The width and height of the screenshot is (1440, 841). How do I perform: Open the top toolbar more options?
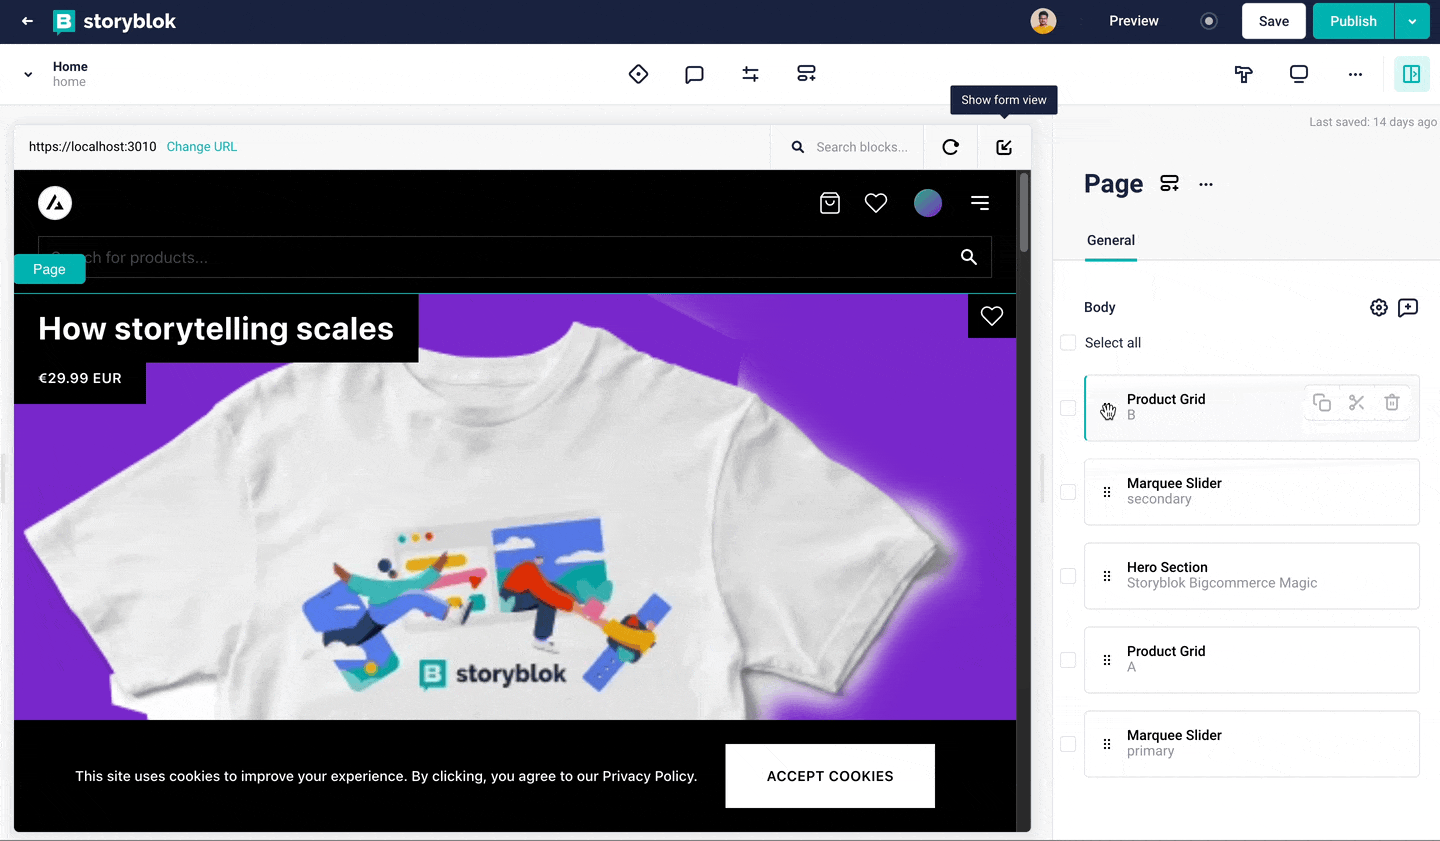click(x=1355, y=74)
